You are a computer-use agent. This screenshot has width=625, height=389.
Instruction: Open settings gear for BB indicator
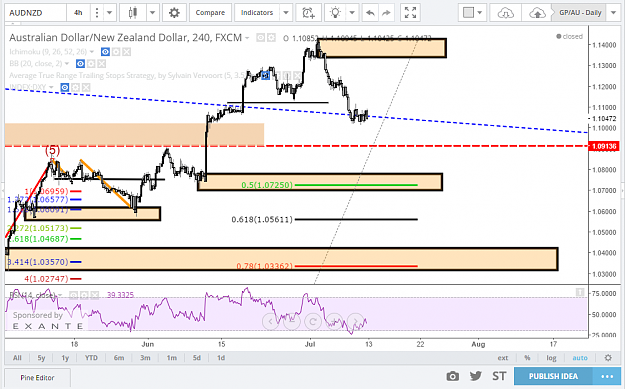(91, 64)
